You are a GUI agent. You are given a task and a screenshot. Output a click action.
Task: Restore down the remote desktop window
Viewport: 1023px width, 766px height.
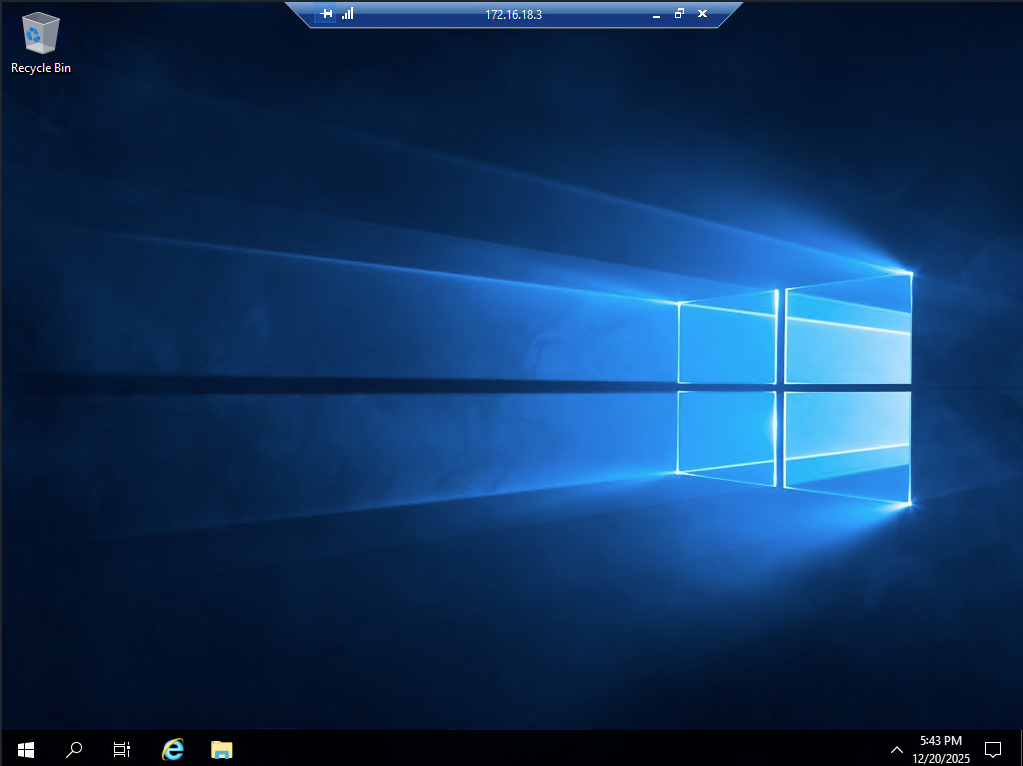coord(679,14)
